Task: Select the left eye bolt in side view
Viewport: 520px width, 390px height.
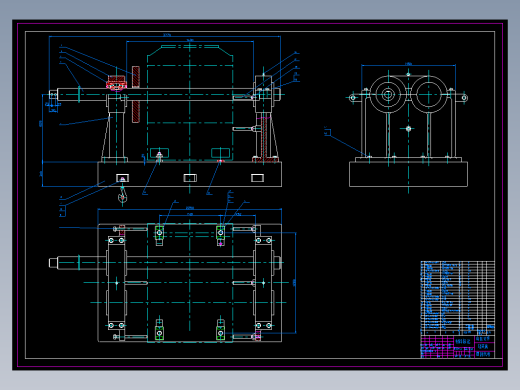Action: tap(353, 98)
